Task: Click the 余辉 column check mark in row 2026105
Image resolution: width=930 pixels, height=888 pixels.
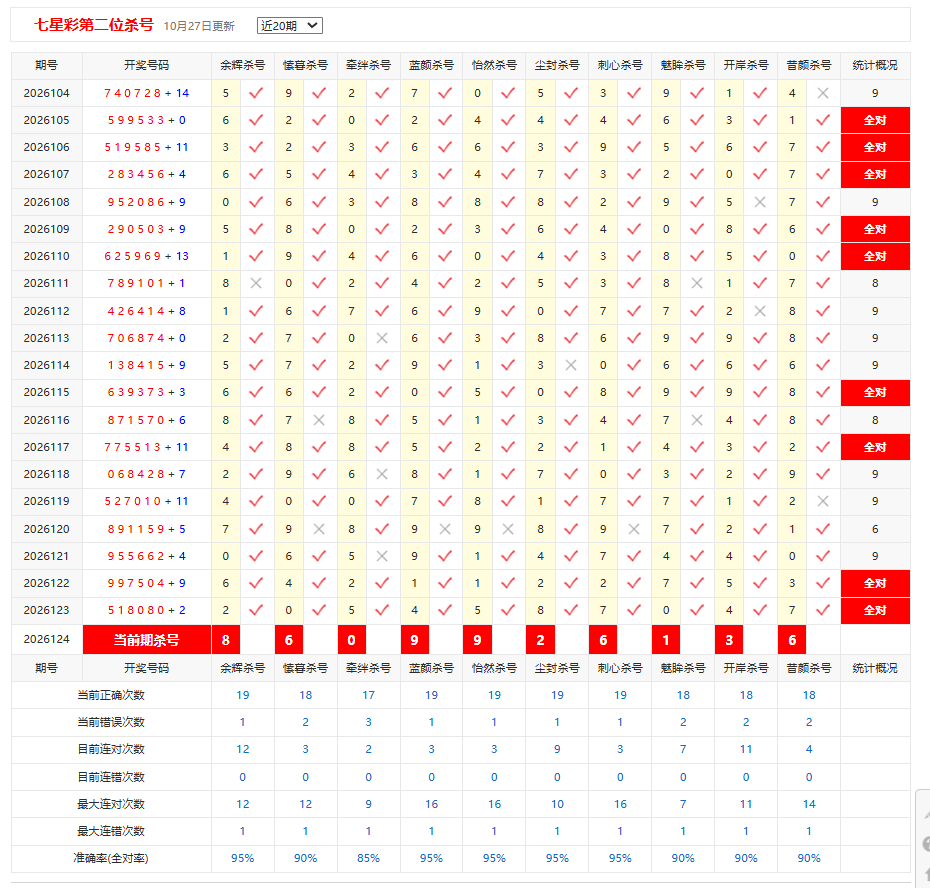Action: pyautogui.click(x=256, y=120)
